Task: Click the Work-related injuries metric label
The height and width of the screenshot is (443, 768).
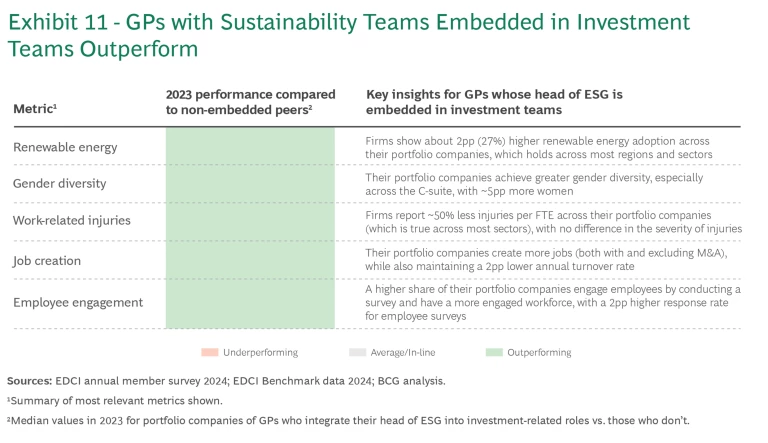Action: tap(71, 220)
